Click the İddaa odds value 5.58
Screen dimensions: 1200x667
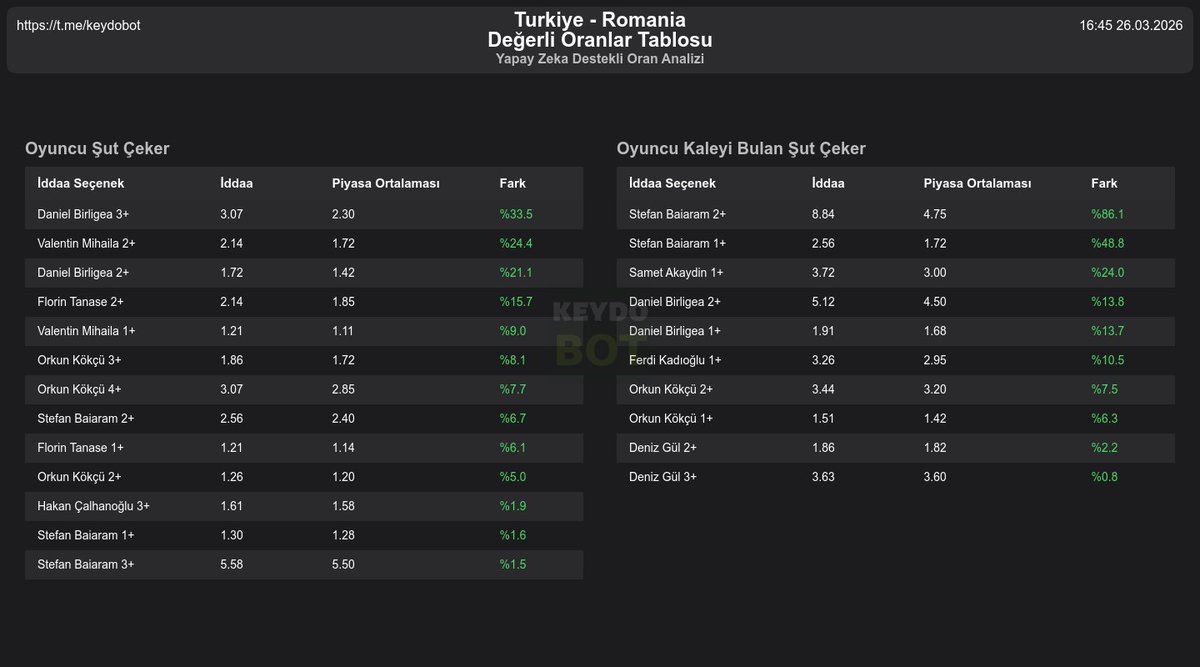232,564
